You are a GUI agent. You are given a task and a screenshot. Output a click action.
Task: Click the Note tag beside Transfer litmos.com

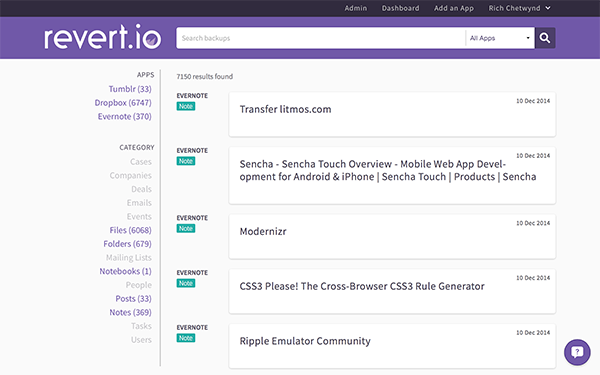coord(186,106)
